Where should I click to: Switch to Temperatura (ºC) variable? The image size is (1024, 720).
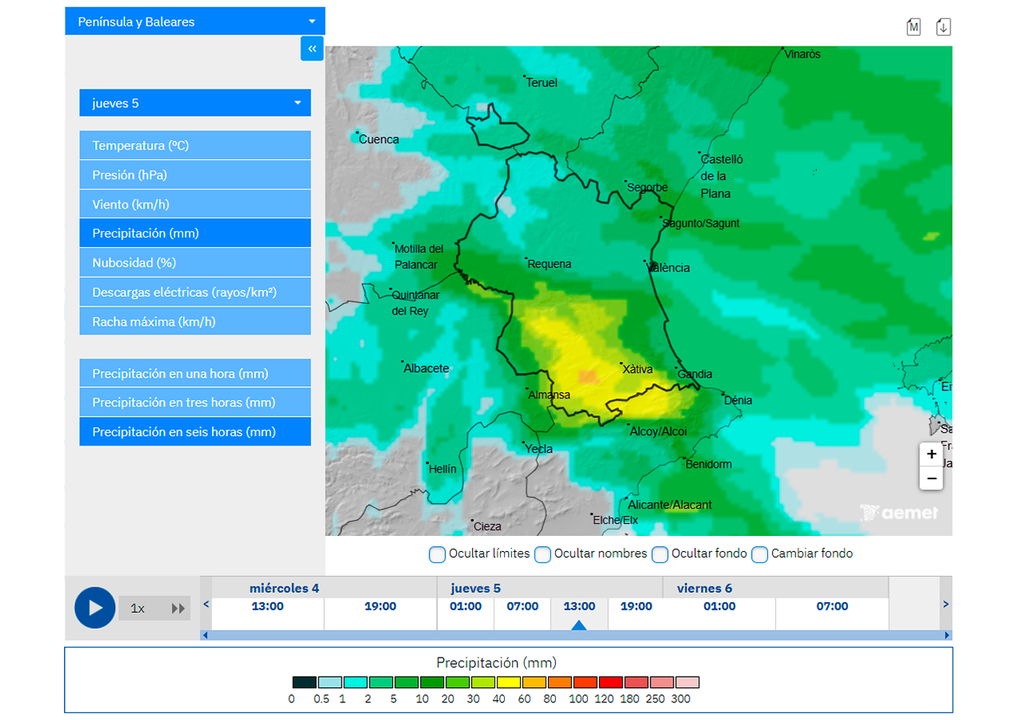194,145
